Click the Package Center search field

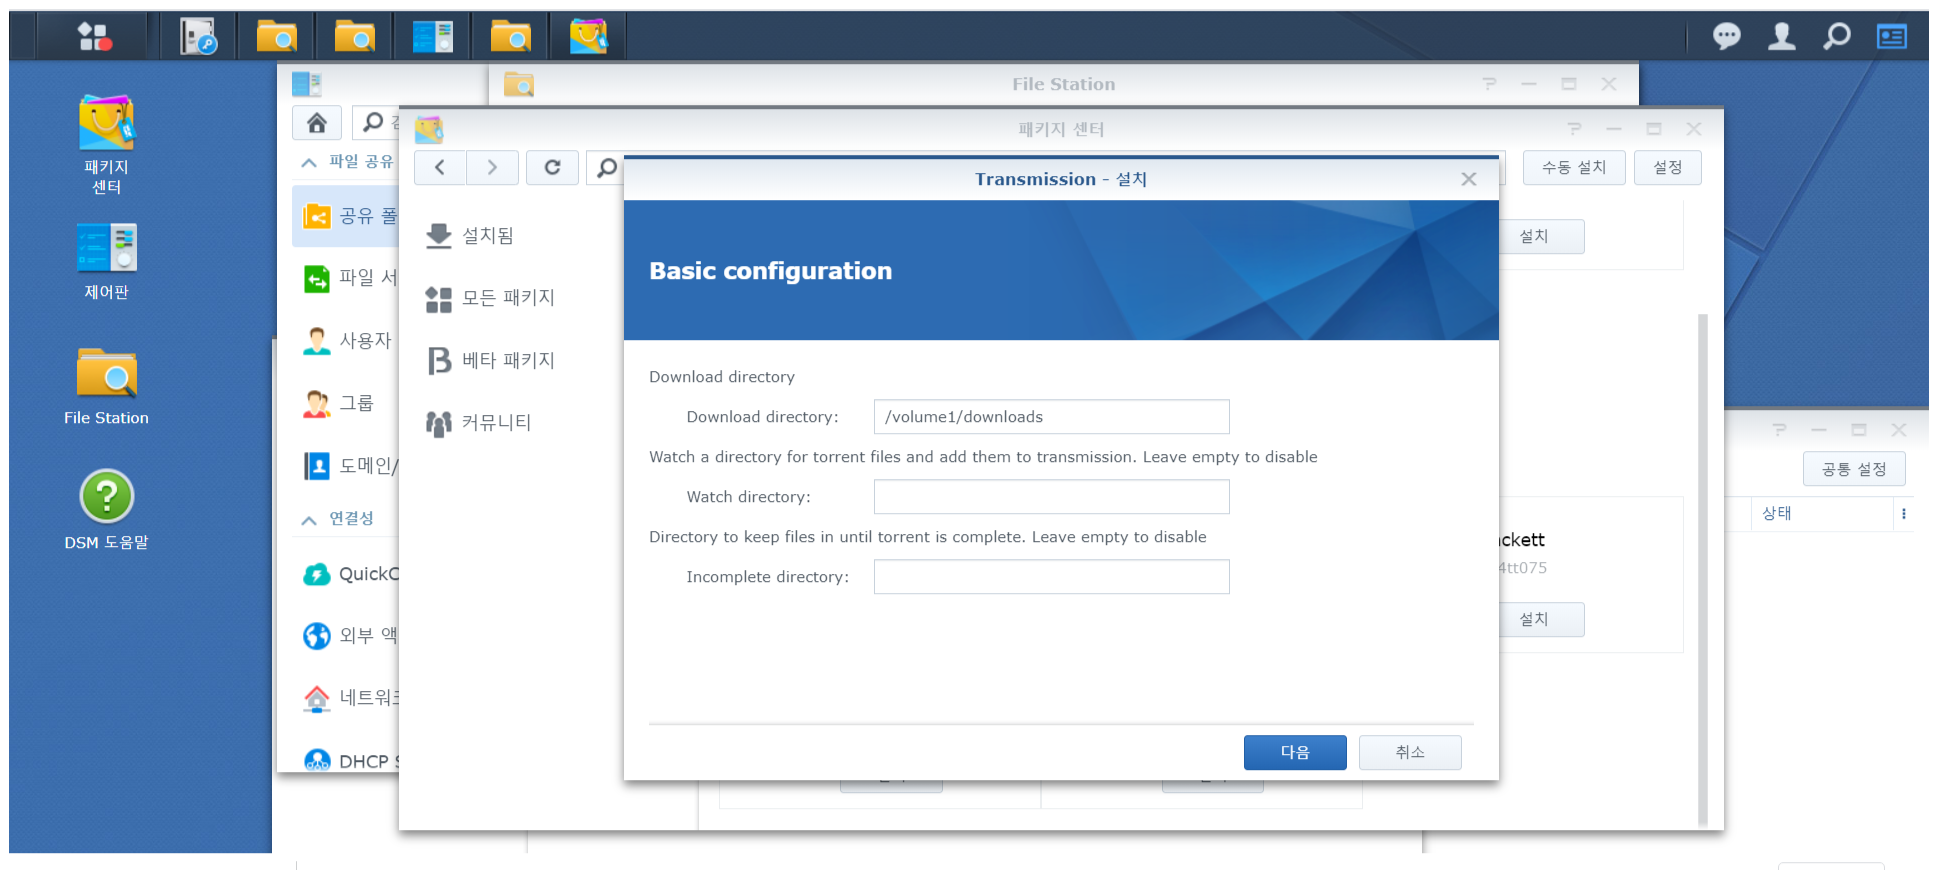(x=606, y=167)
